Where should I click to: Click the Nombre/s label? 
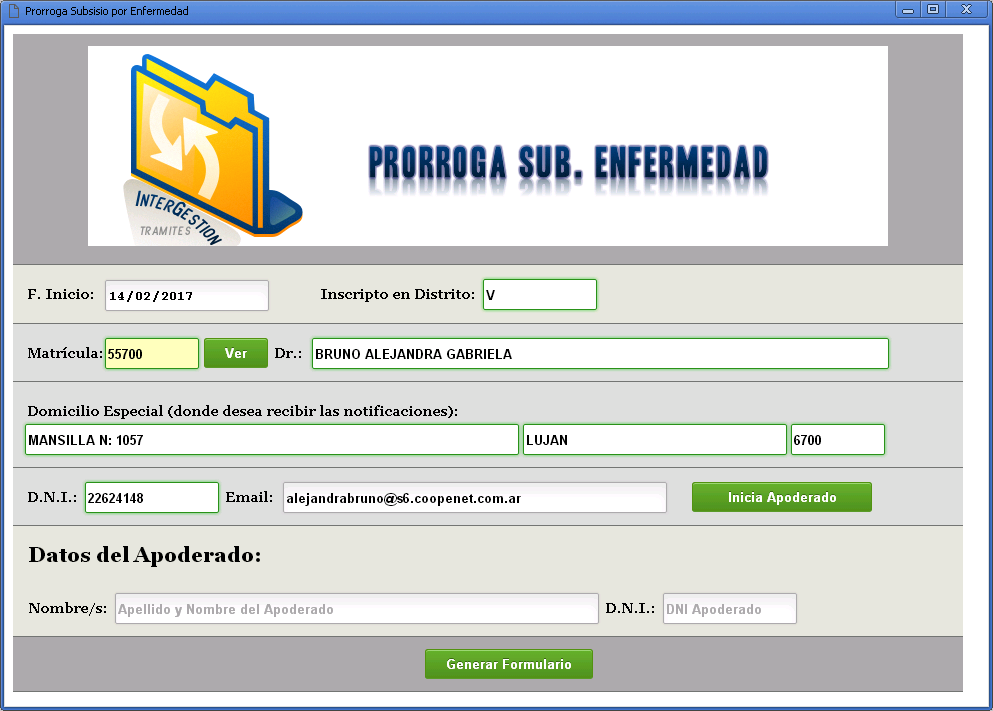pyautogui.click(x=68, y=608)
